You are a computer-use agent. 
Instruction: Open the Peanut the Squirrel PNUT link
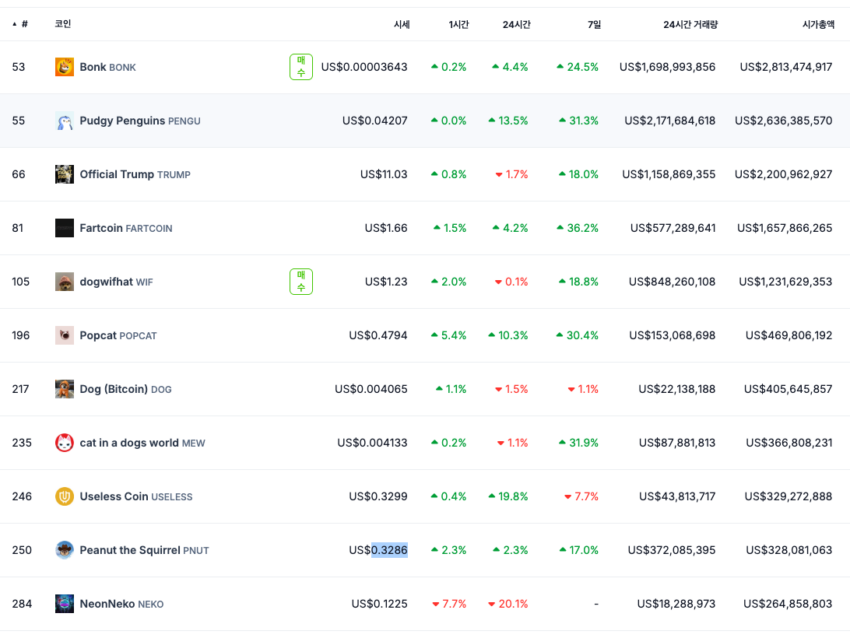pyautogui.click(x=144, y=550)
